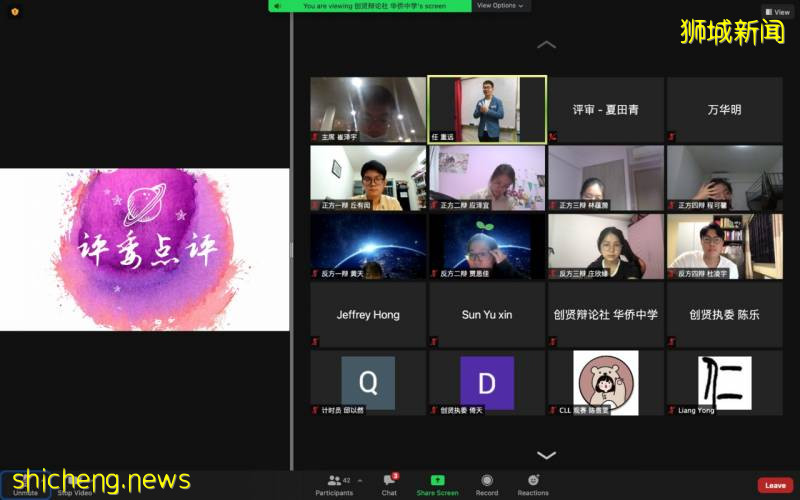Image resolution: width=800 pixels, height=500 pixels.
Task: Open the View Options dropdown
Action: click(x=500, y=6)
